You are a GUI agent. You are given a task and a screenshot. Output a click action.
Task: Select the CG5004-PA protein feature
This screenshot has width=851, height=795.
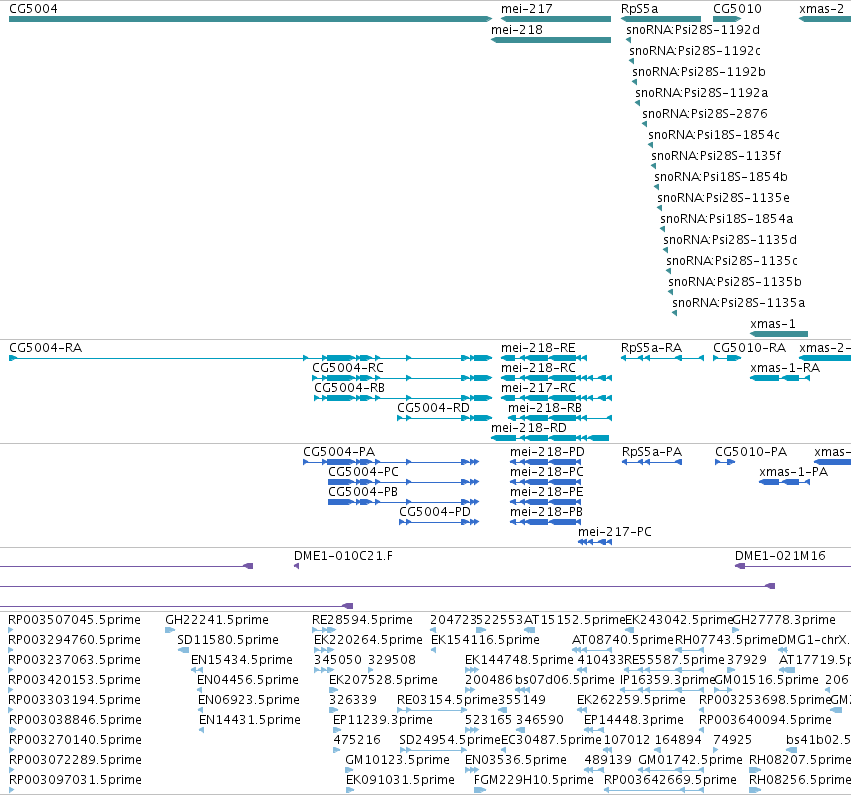(391, 462)
